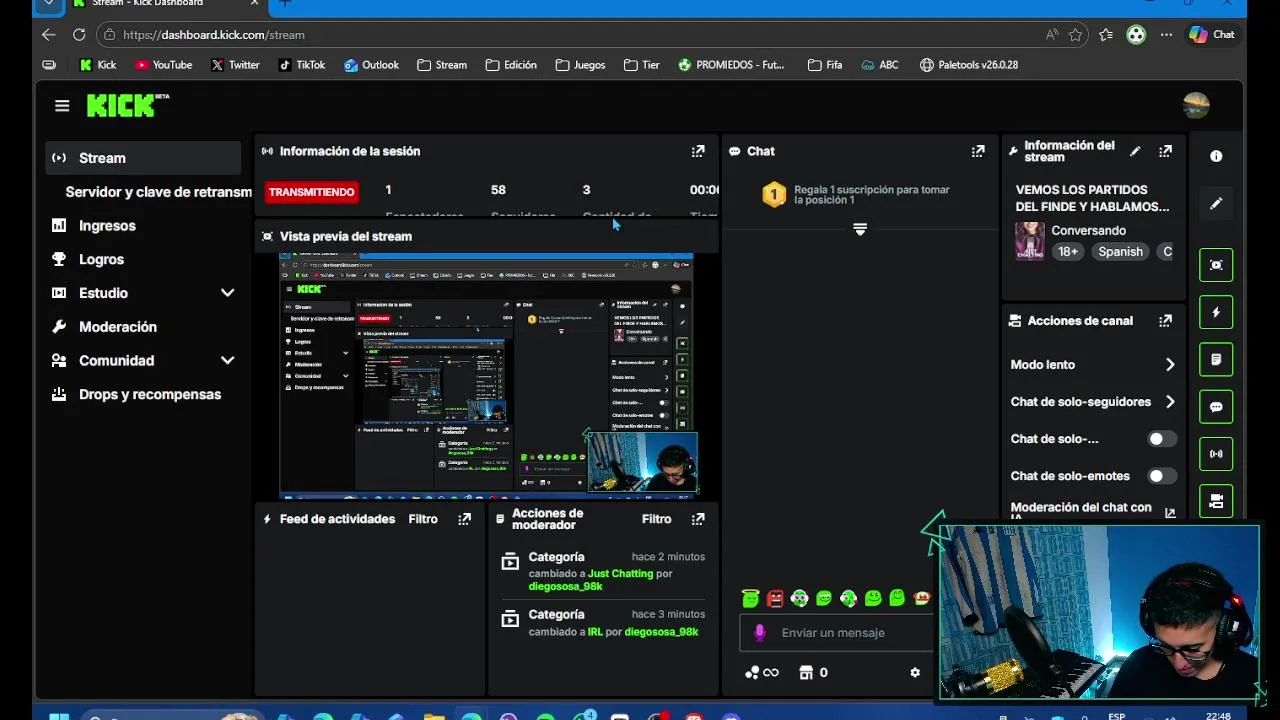Screen dimensions: 1280x720
Task: Open the hamburger menu beside Kick logo
Action: click(62, 106)
